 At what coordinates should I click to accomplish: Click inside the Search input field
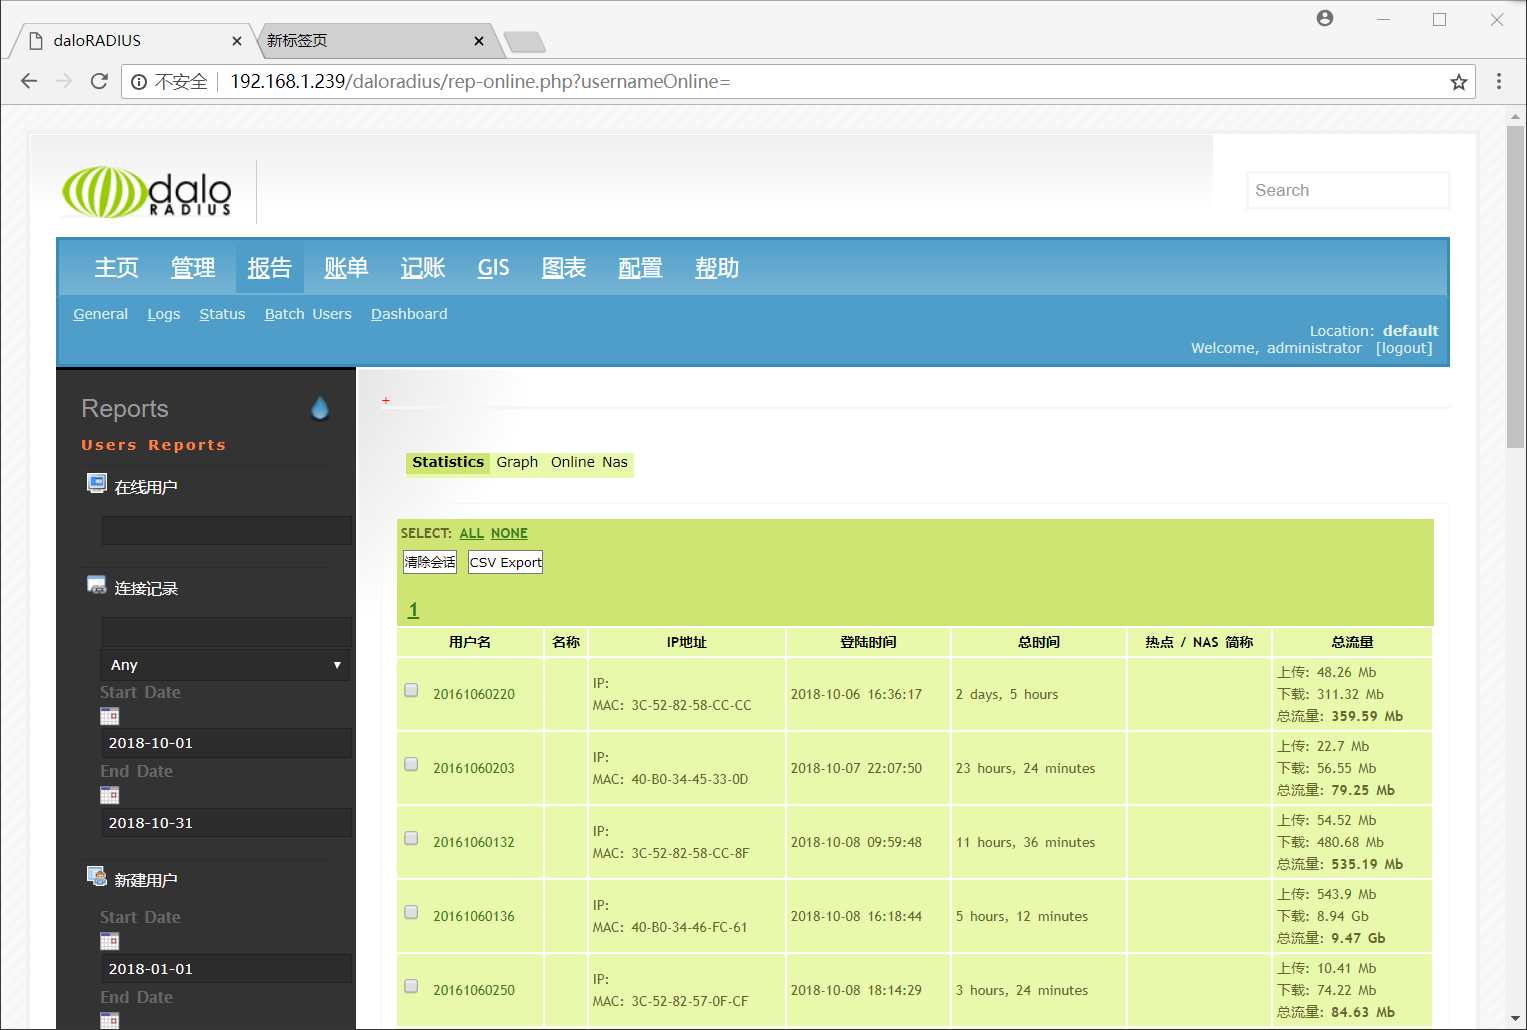click(x=1347, y=189)
